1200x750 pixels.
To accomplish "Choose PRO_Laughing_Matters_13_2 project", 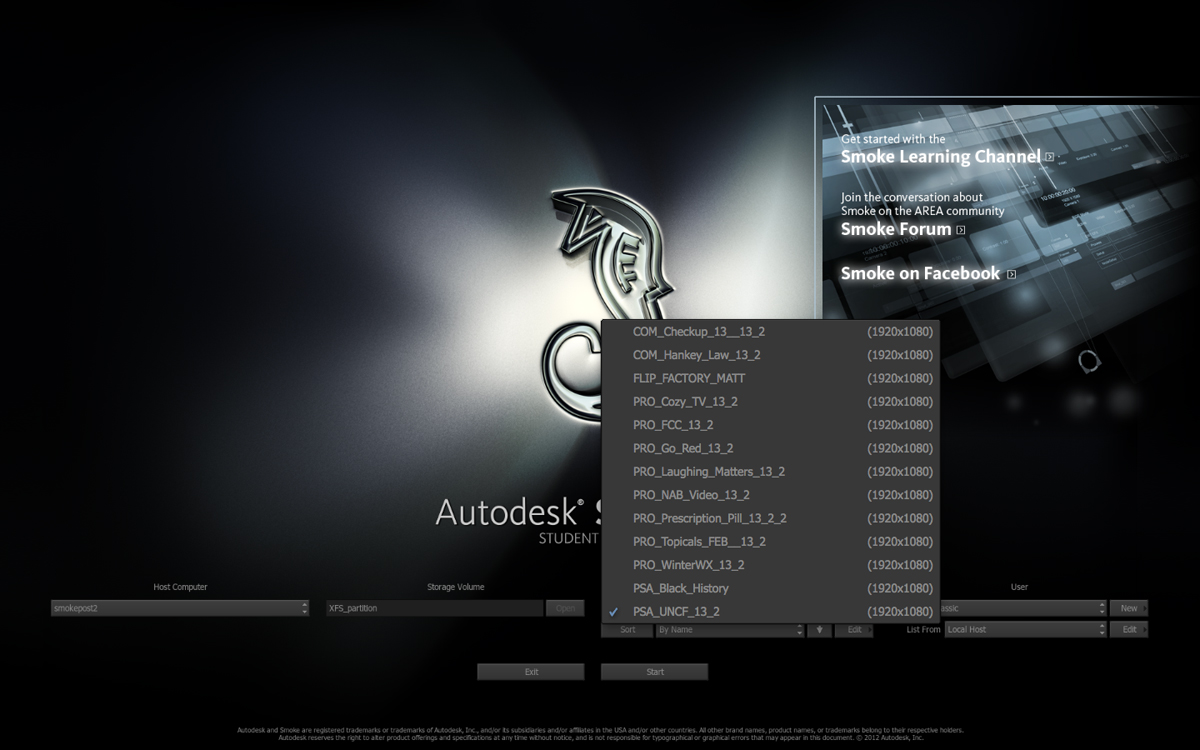I will coord(770,472).
